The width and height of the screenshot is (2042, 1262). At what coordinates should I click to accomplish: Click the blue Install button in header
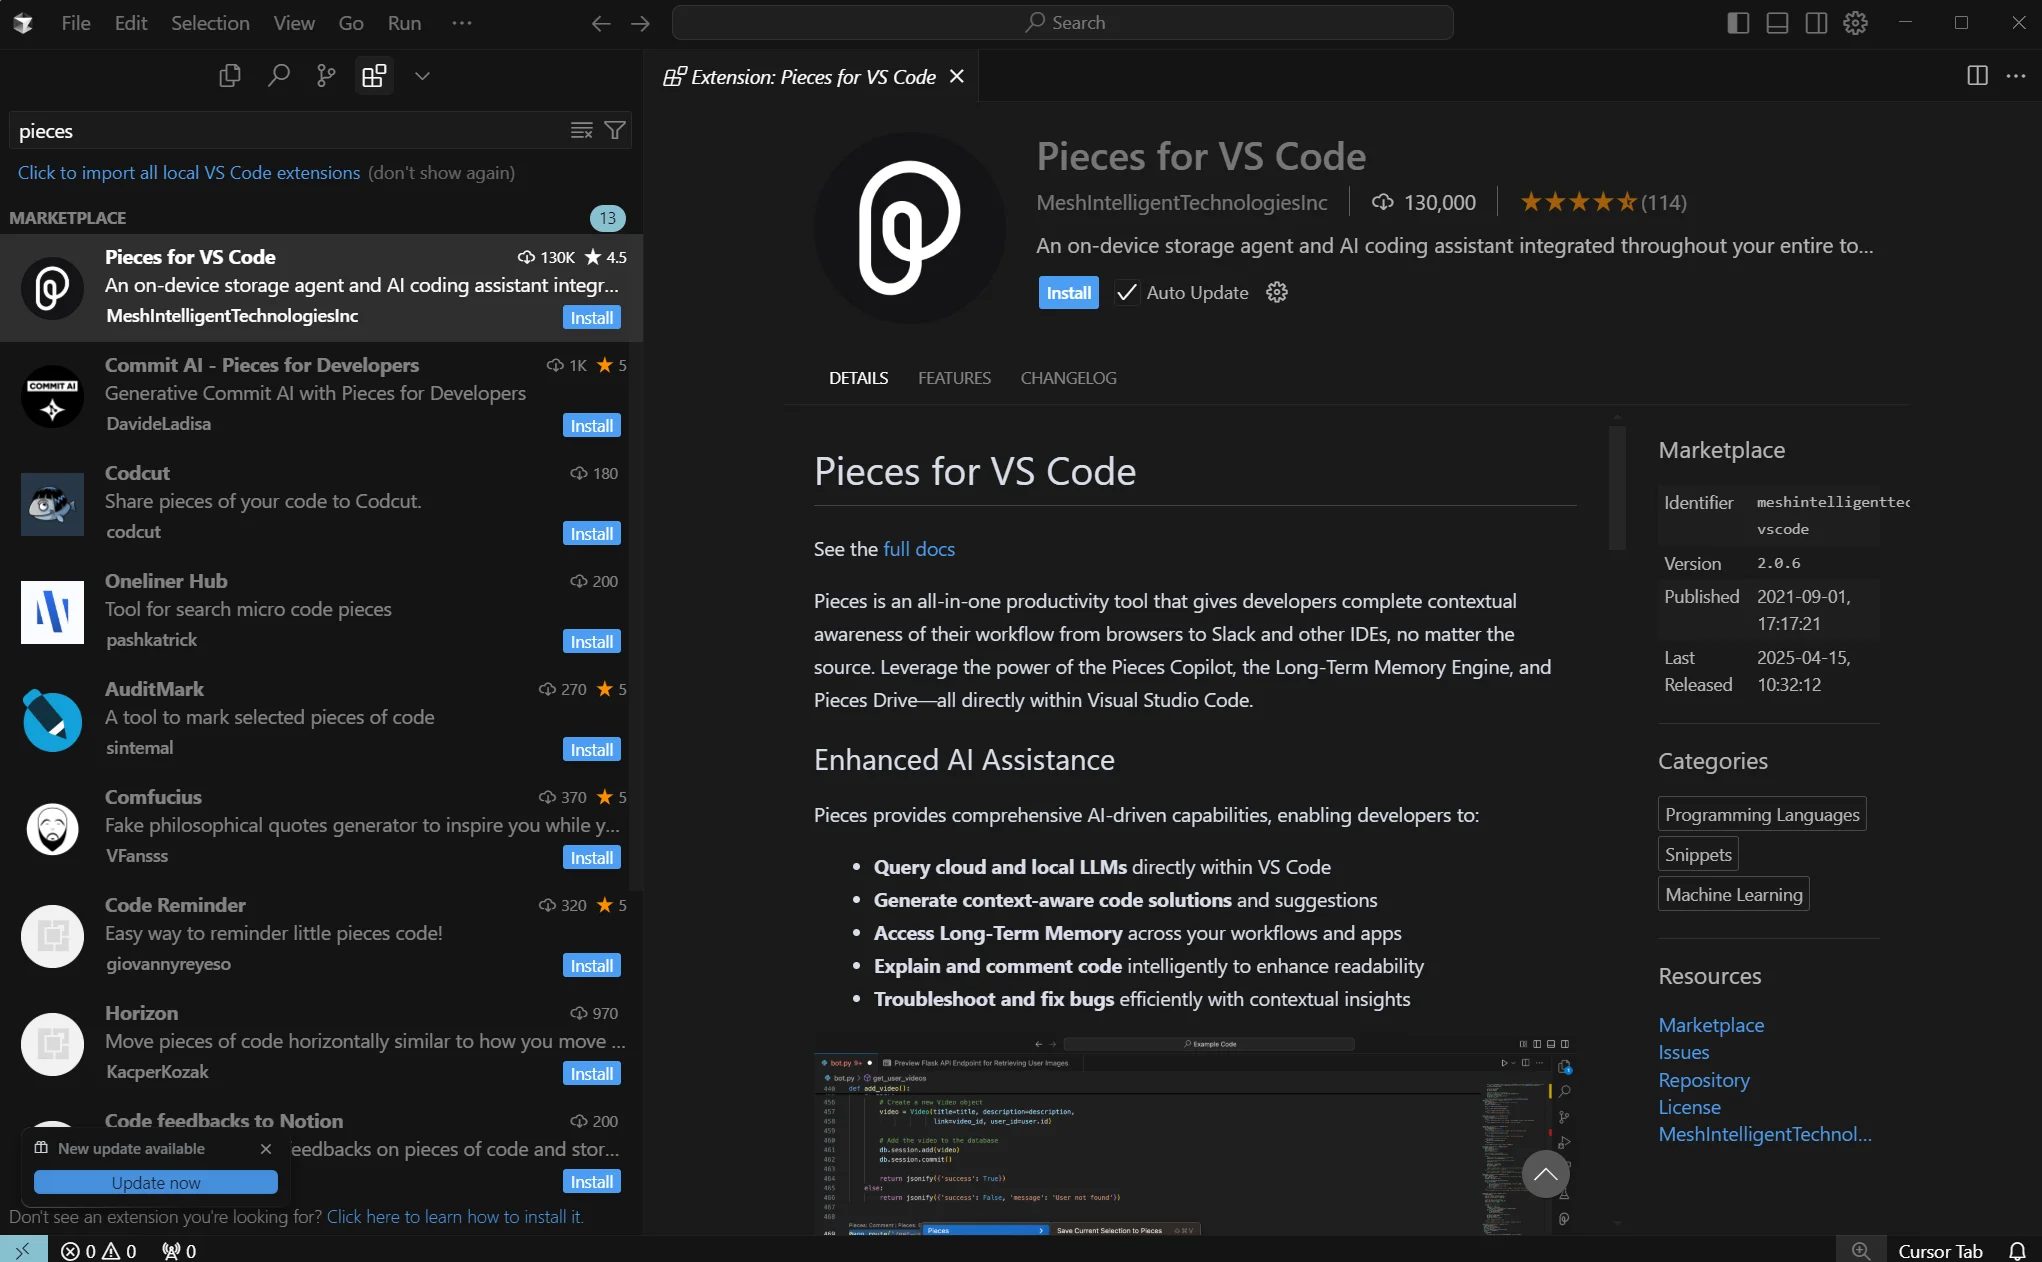pyautogui.click(x=1068, y=293)
